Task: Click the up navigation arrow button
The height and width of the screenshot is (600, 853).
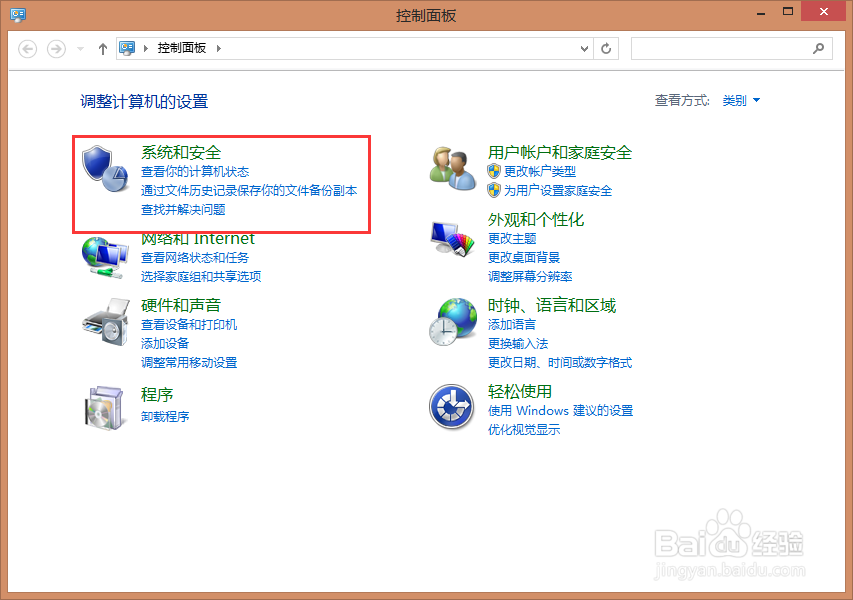Action: click(x=102, y=47)
